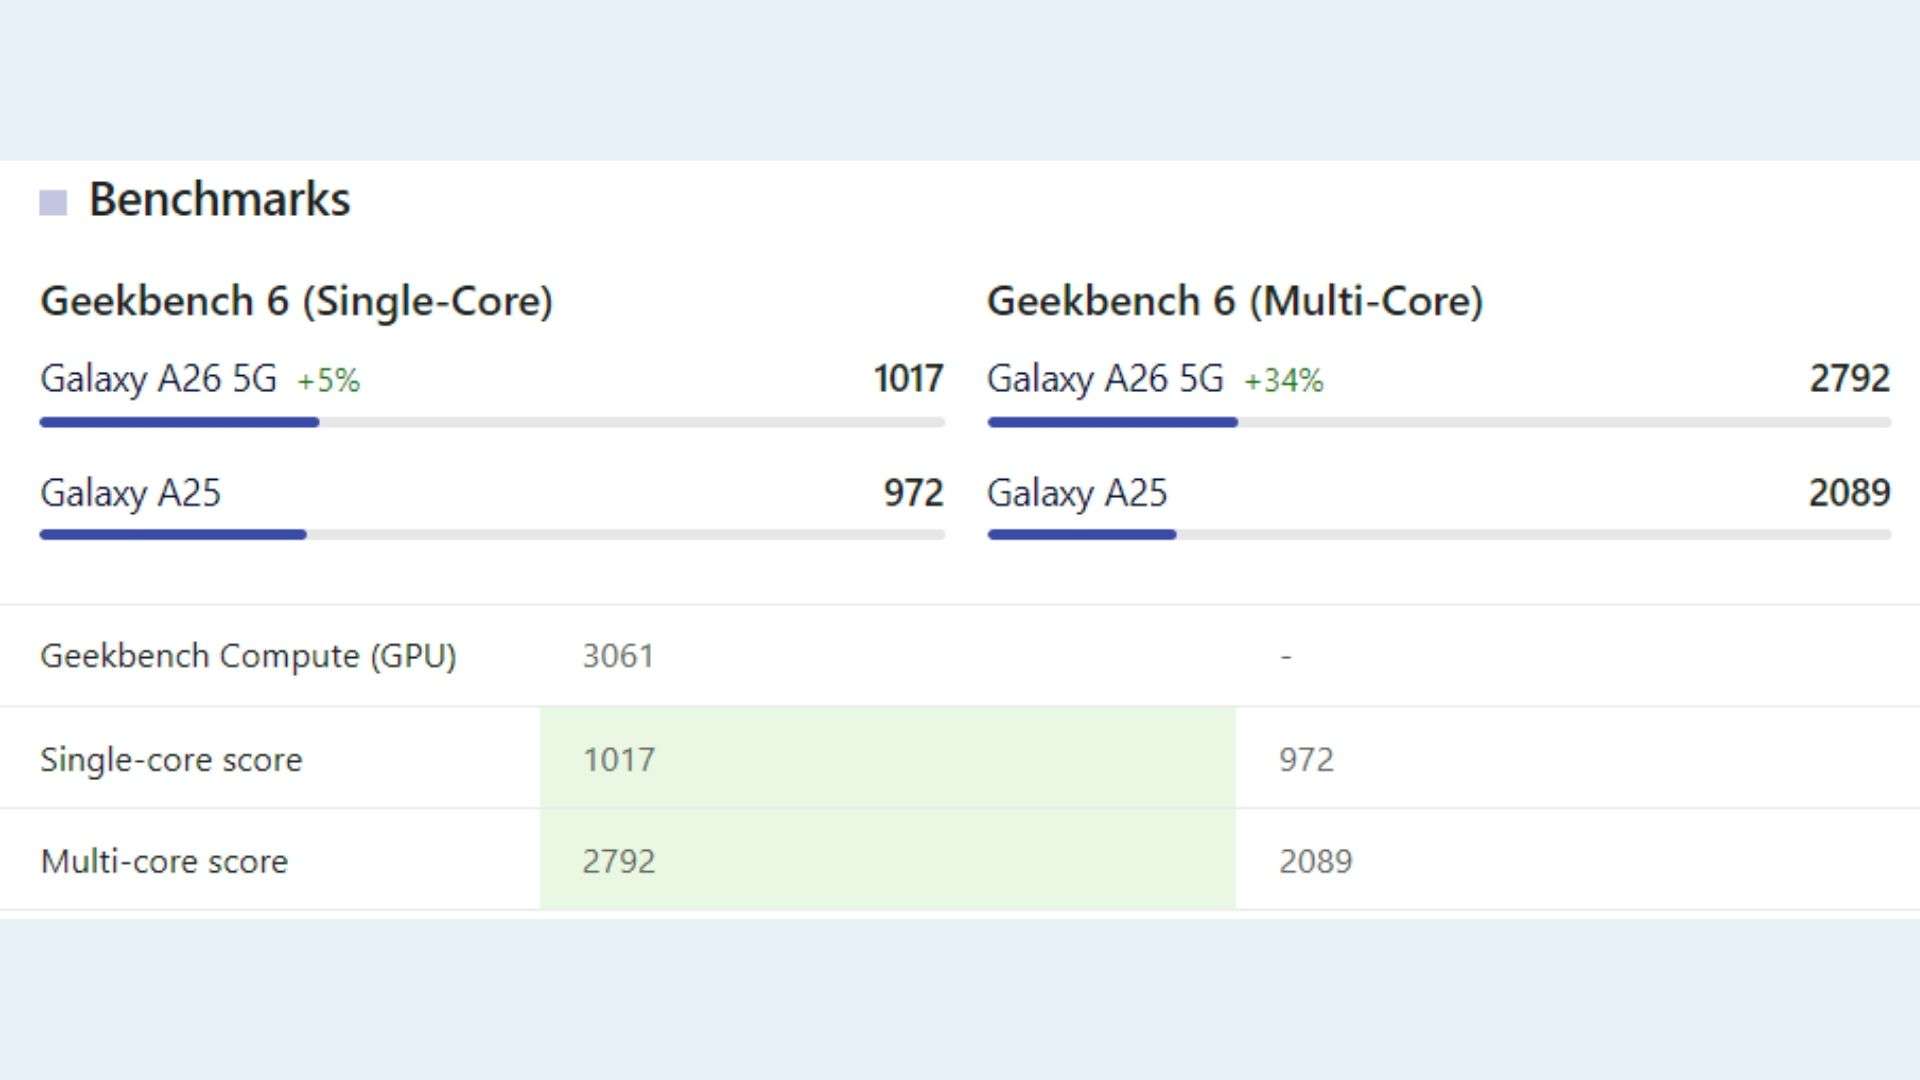Viewport: 1920px width, 1080px height.
Task: Select the Geekbench Compute (GPU) row label
Action: (x=248, y=656)
